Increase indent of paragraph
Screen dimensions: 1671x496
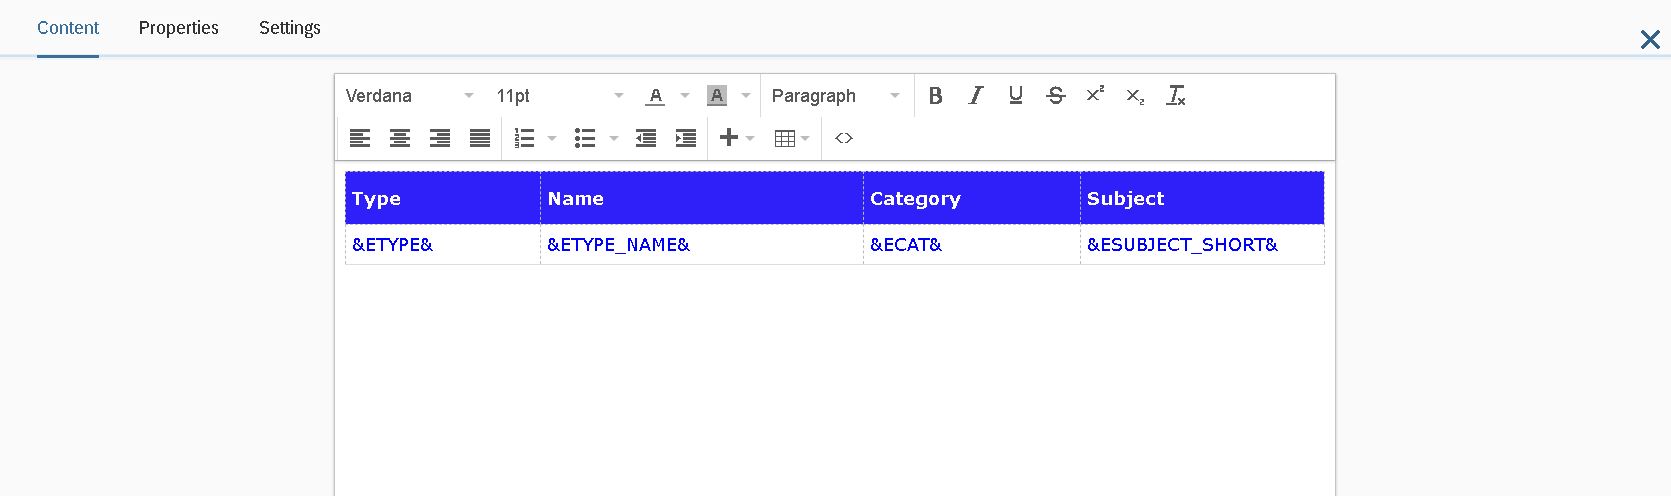[x=686, y=138]
